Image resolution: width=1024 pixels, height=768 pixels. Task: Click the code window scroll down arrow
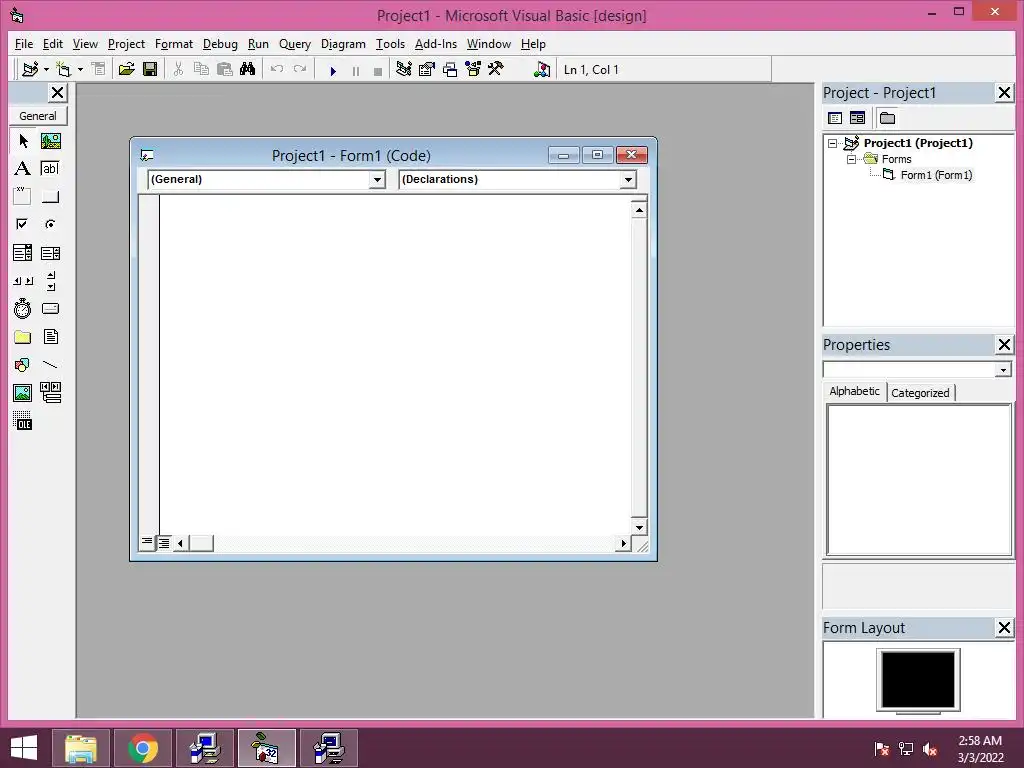[639, 526]
